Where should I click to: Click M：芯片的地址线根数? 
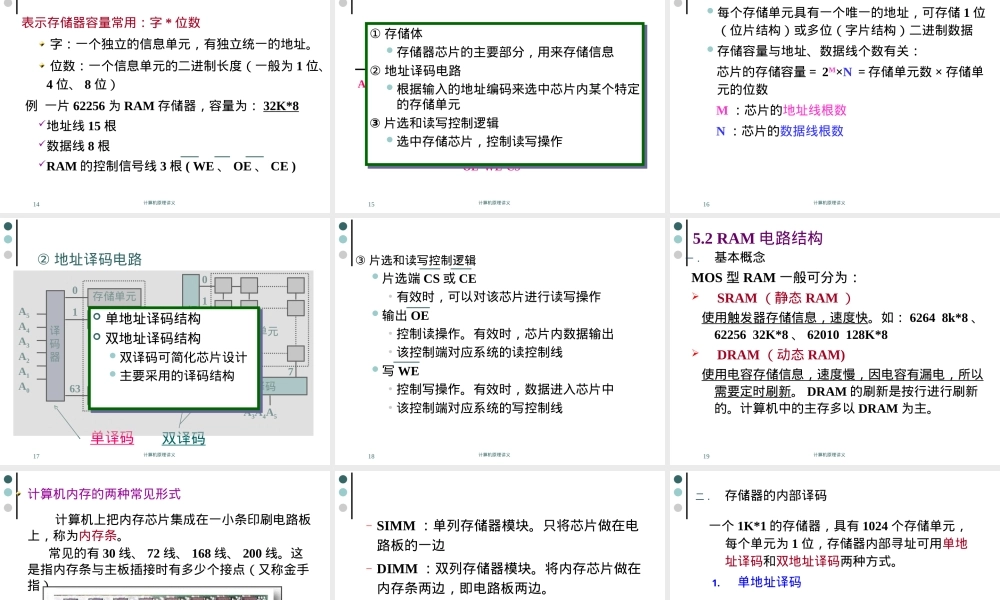tap(781, 110)
